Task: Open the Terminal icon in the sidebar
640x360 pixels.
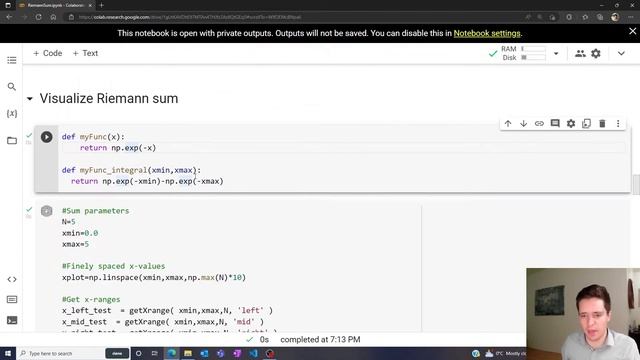Action: coord(12,320)
